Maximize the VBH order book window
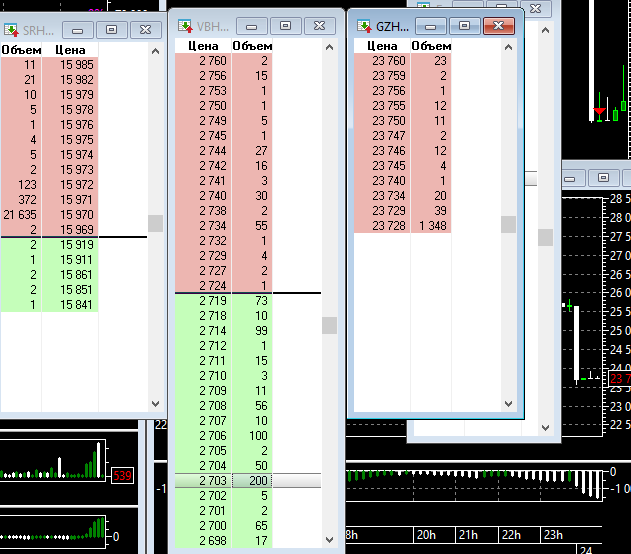Viewport: 631px width, 554px height. [x=286, y=26]
